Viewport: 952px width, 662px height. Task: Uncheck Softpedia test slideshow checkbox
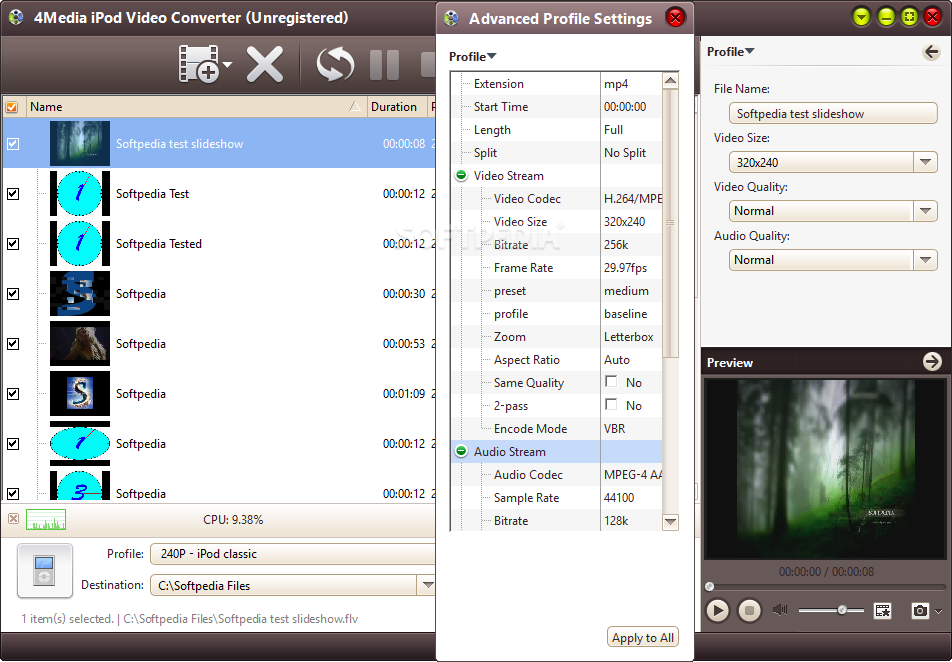[13, 144]
